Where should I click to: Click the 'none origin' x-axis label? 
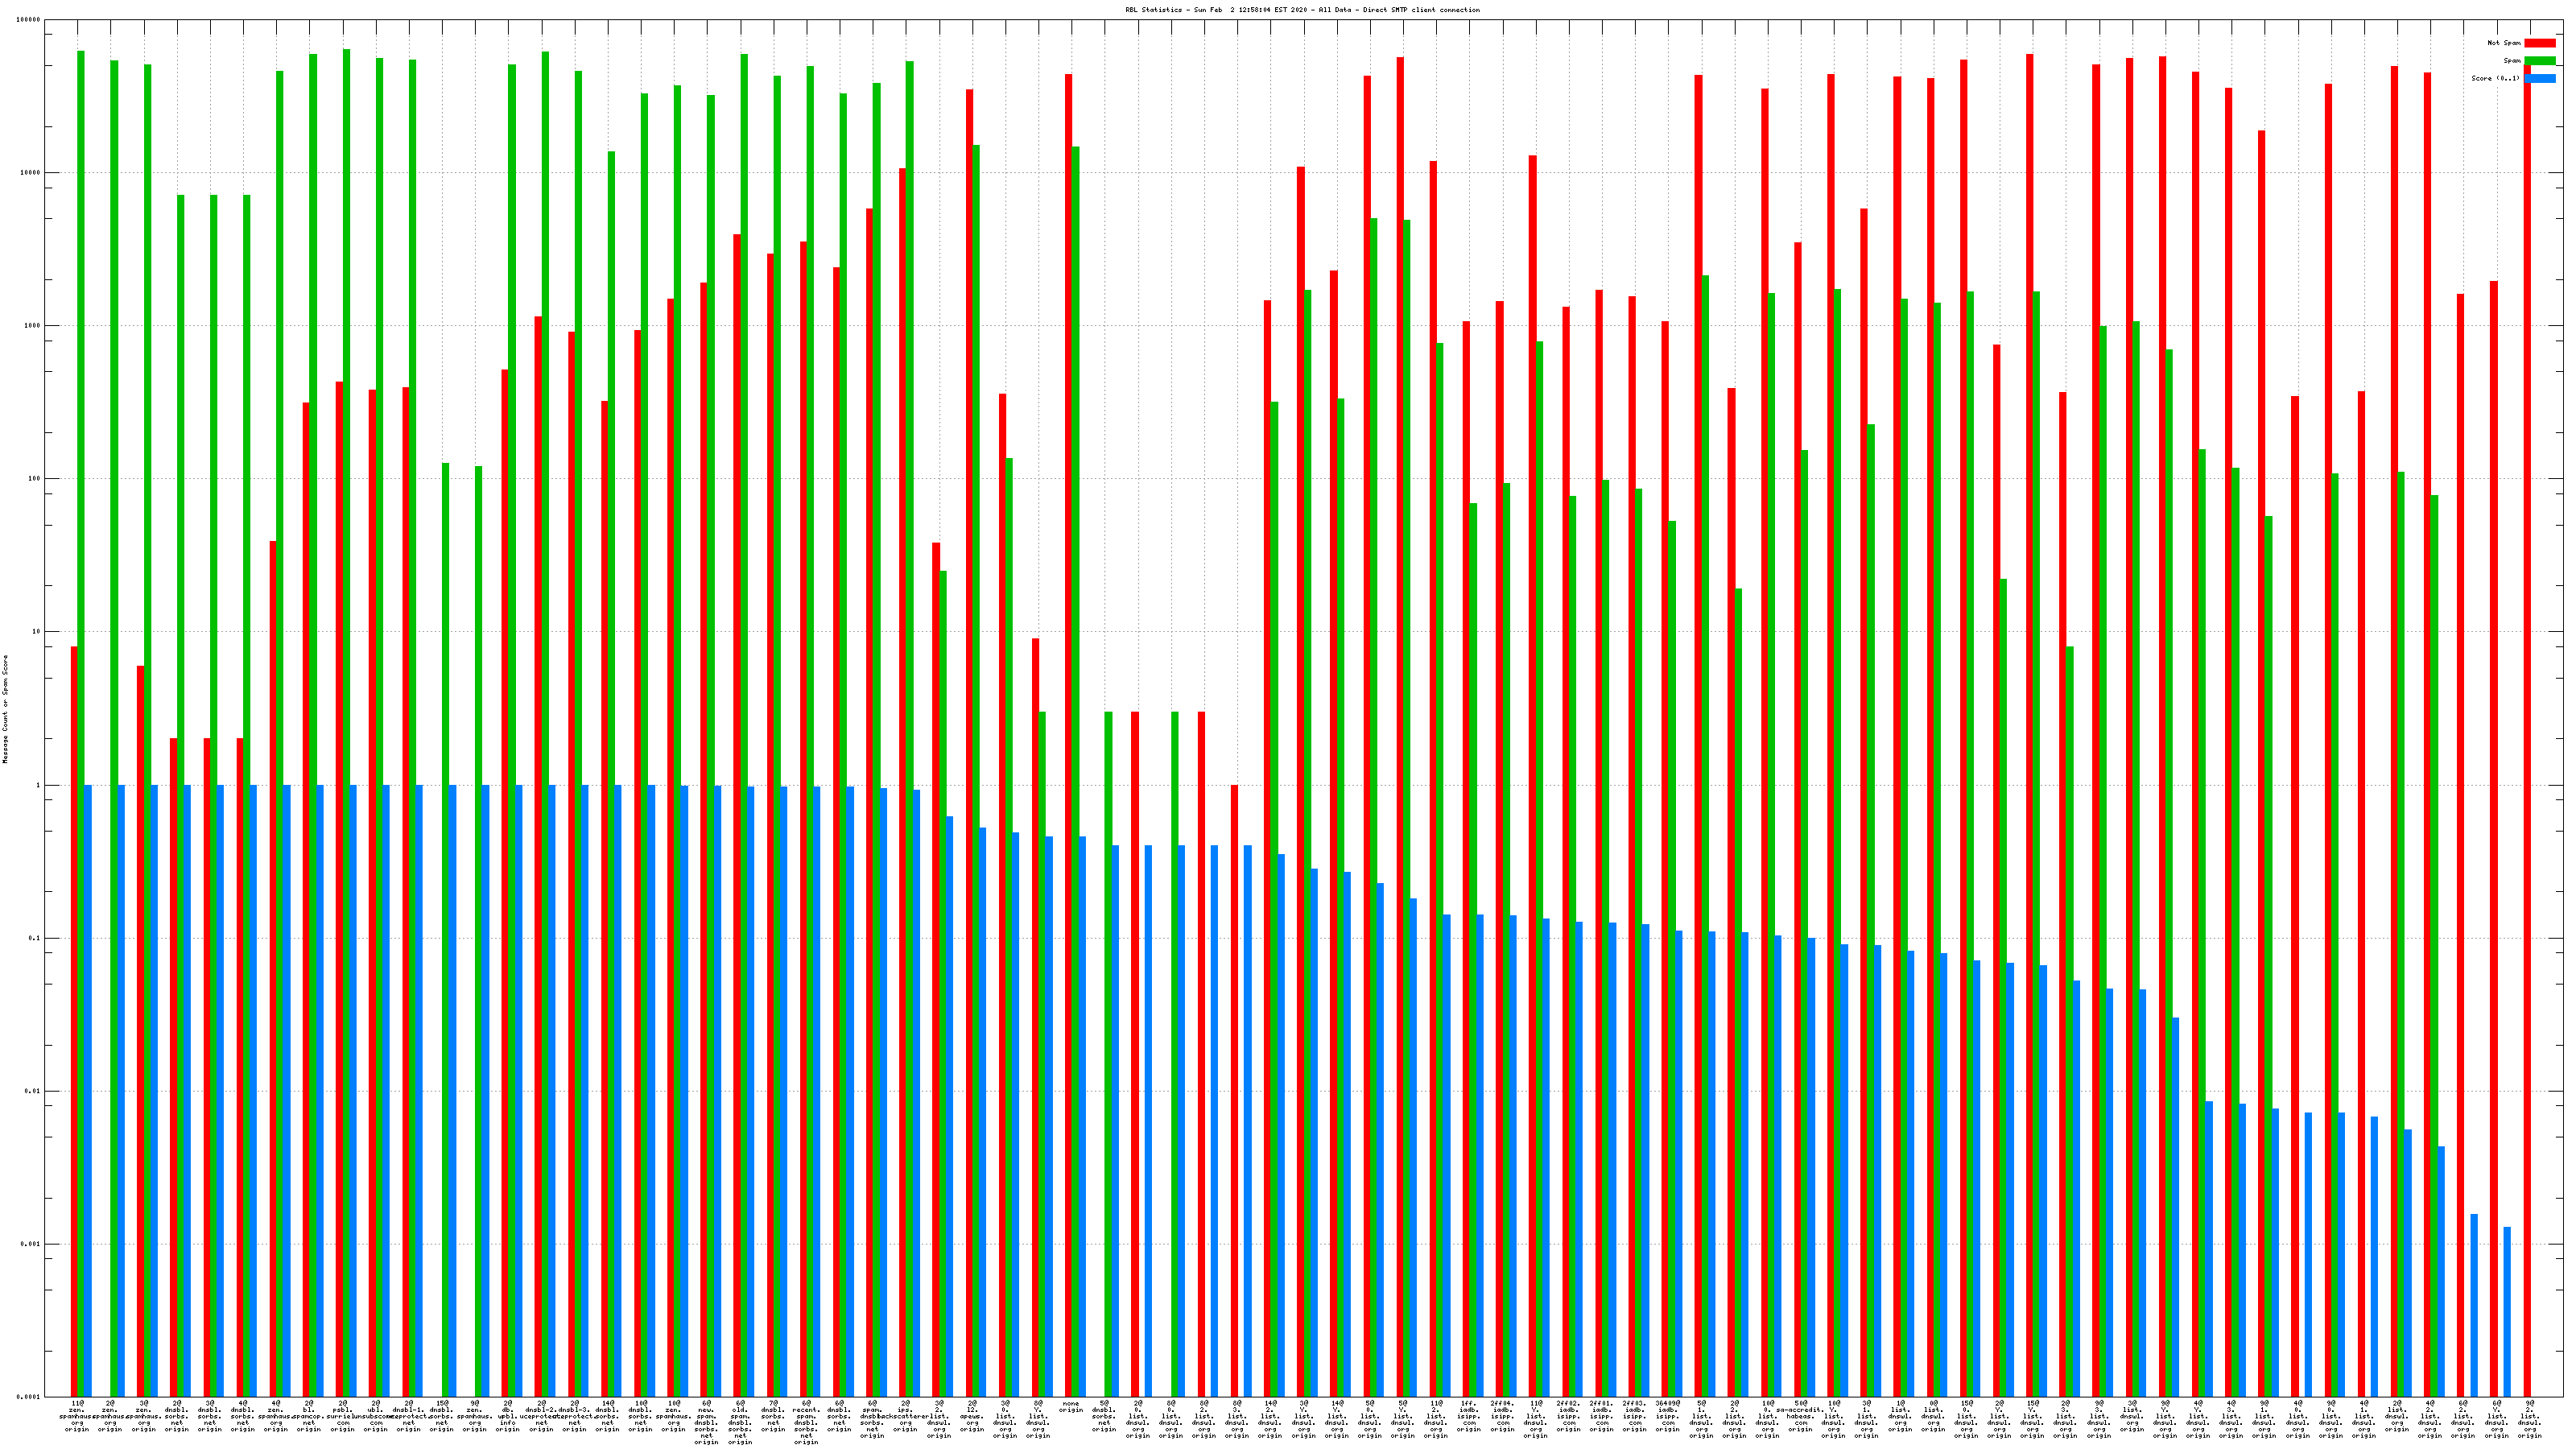click(1071, 1406)
